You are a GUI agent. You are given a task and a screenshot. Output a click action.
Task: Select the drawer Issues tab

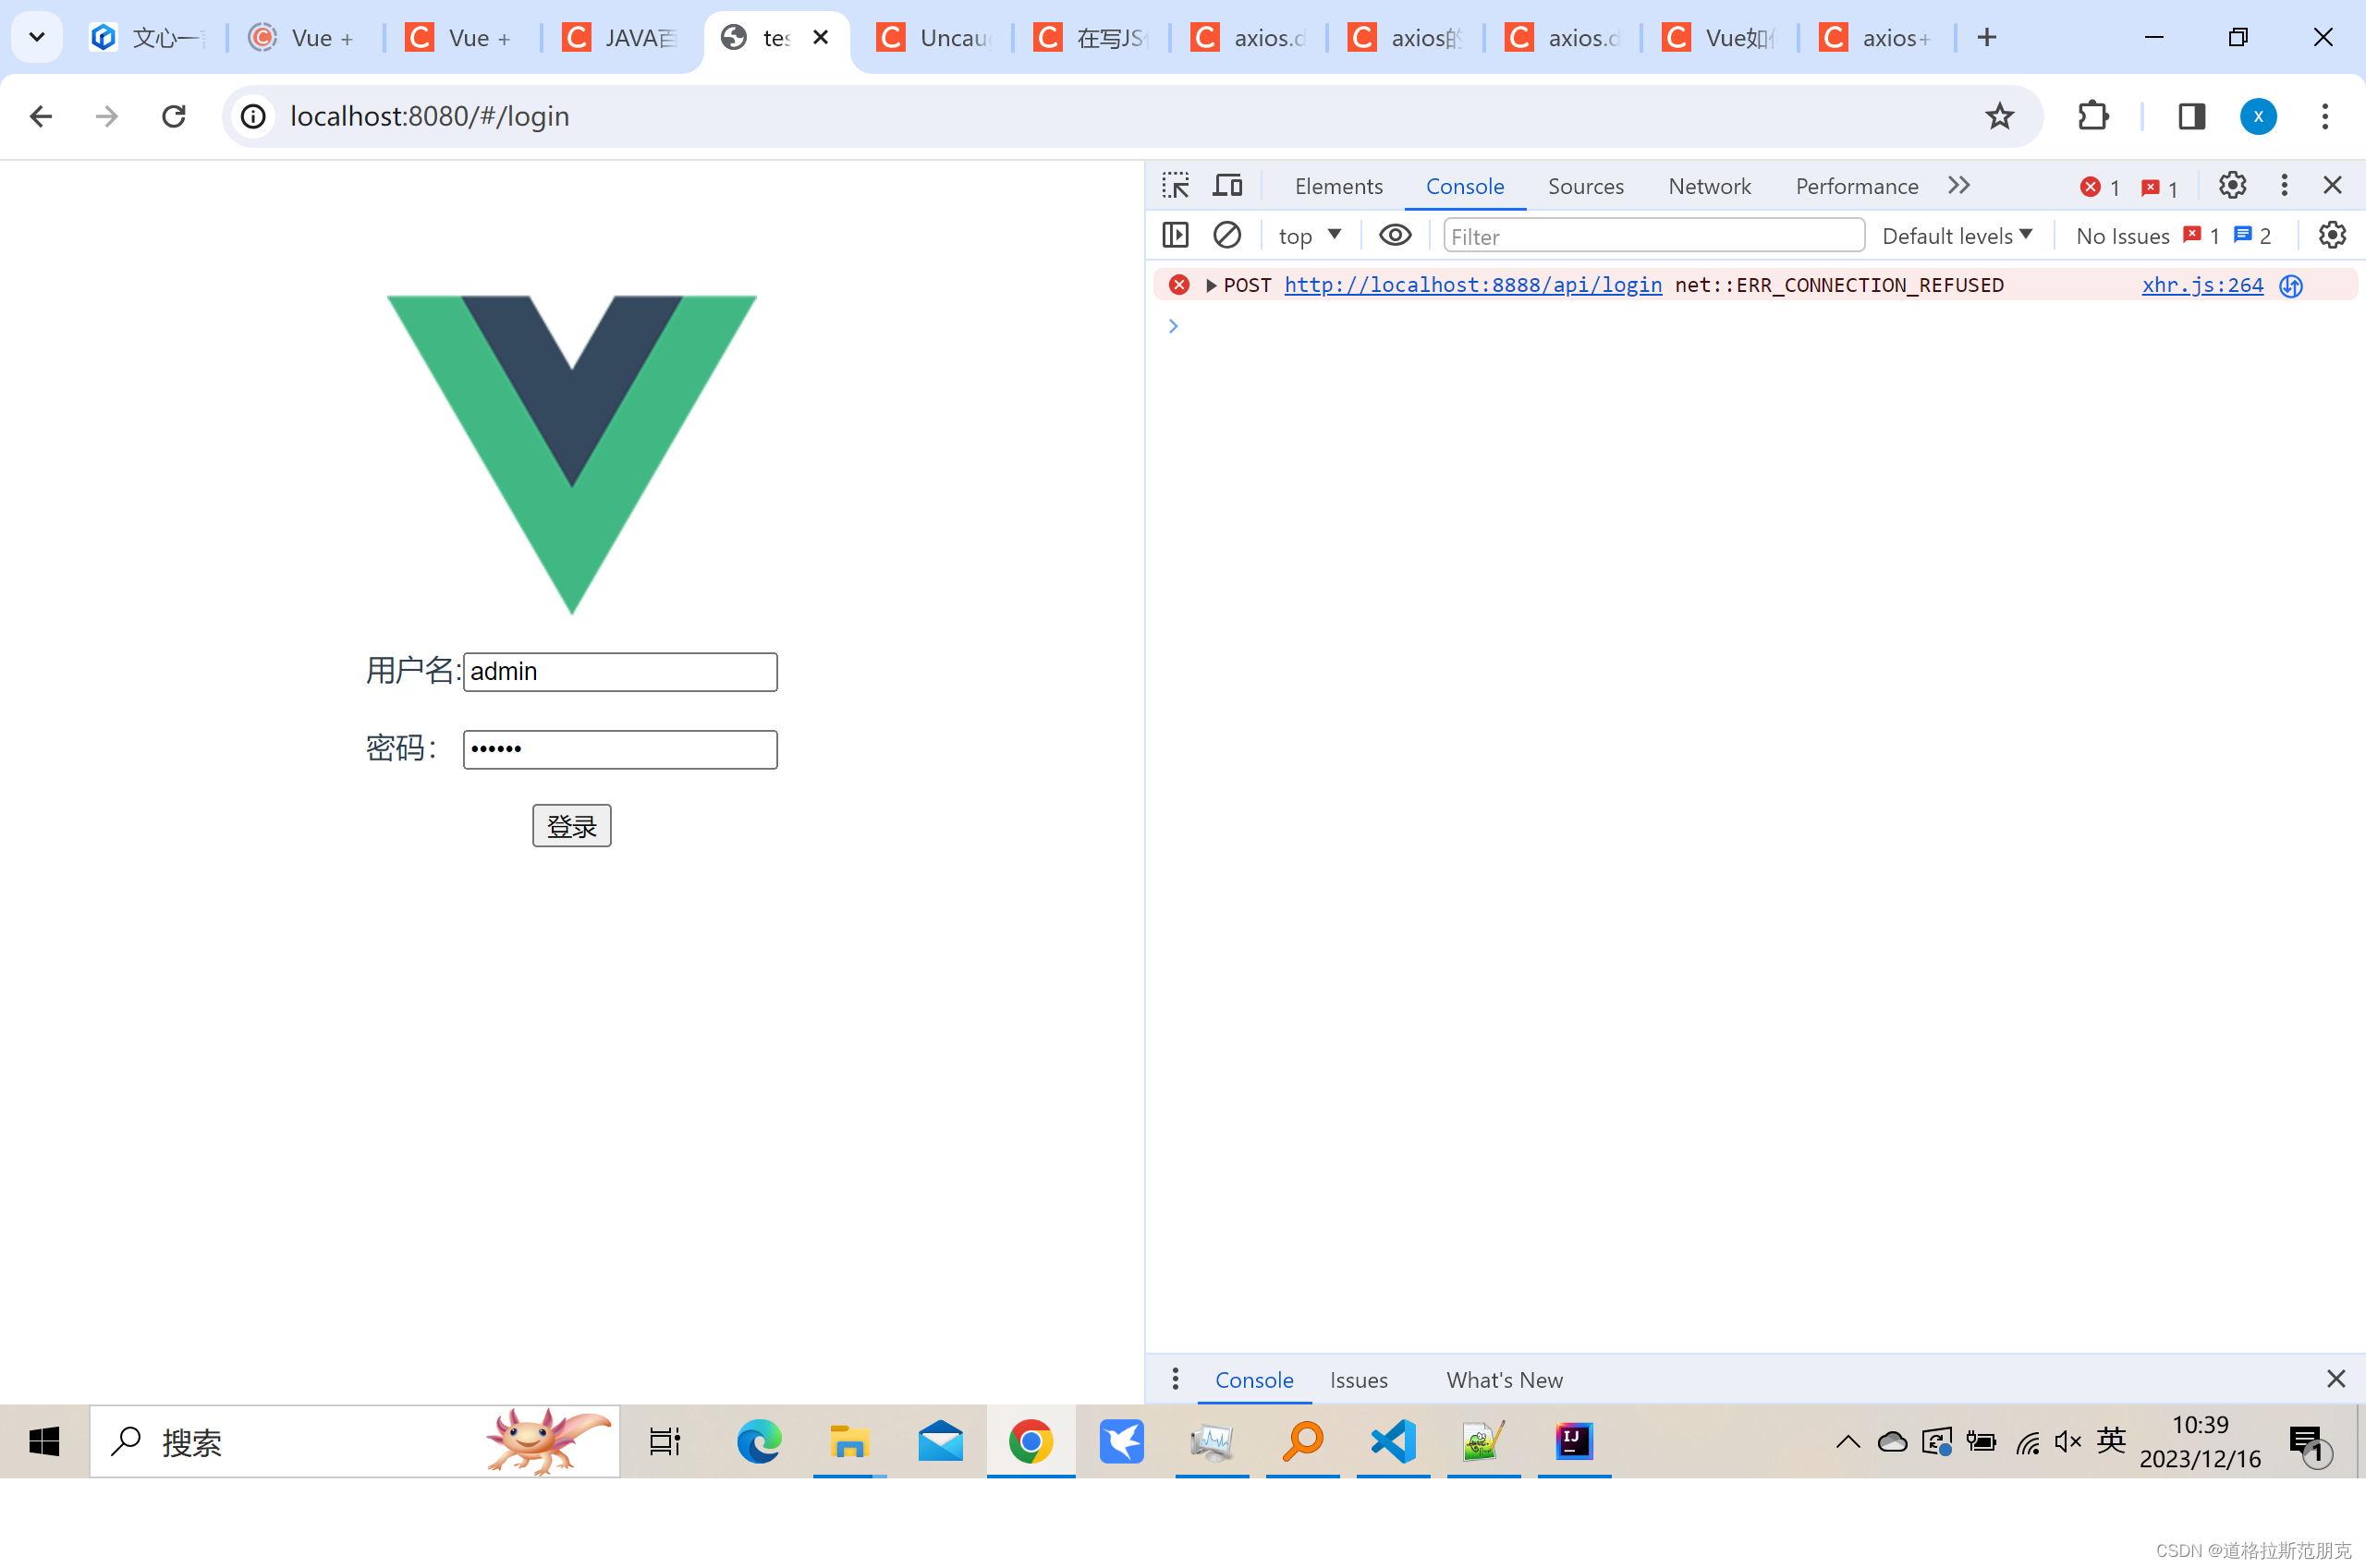(x=1358, y=1380)
